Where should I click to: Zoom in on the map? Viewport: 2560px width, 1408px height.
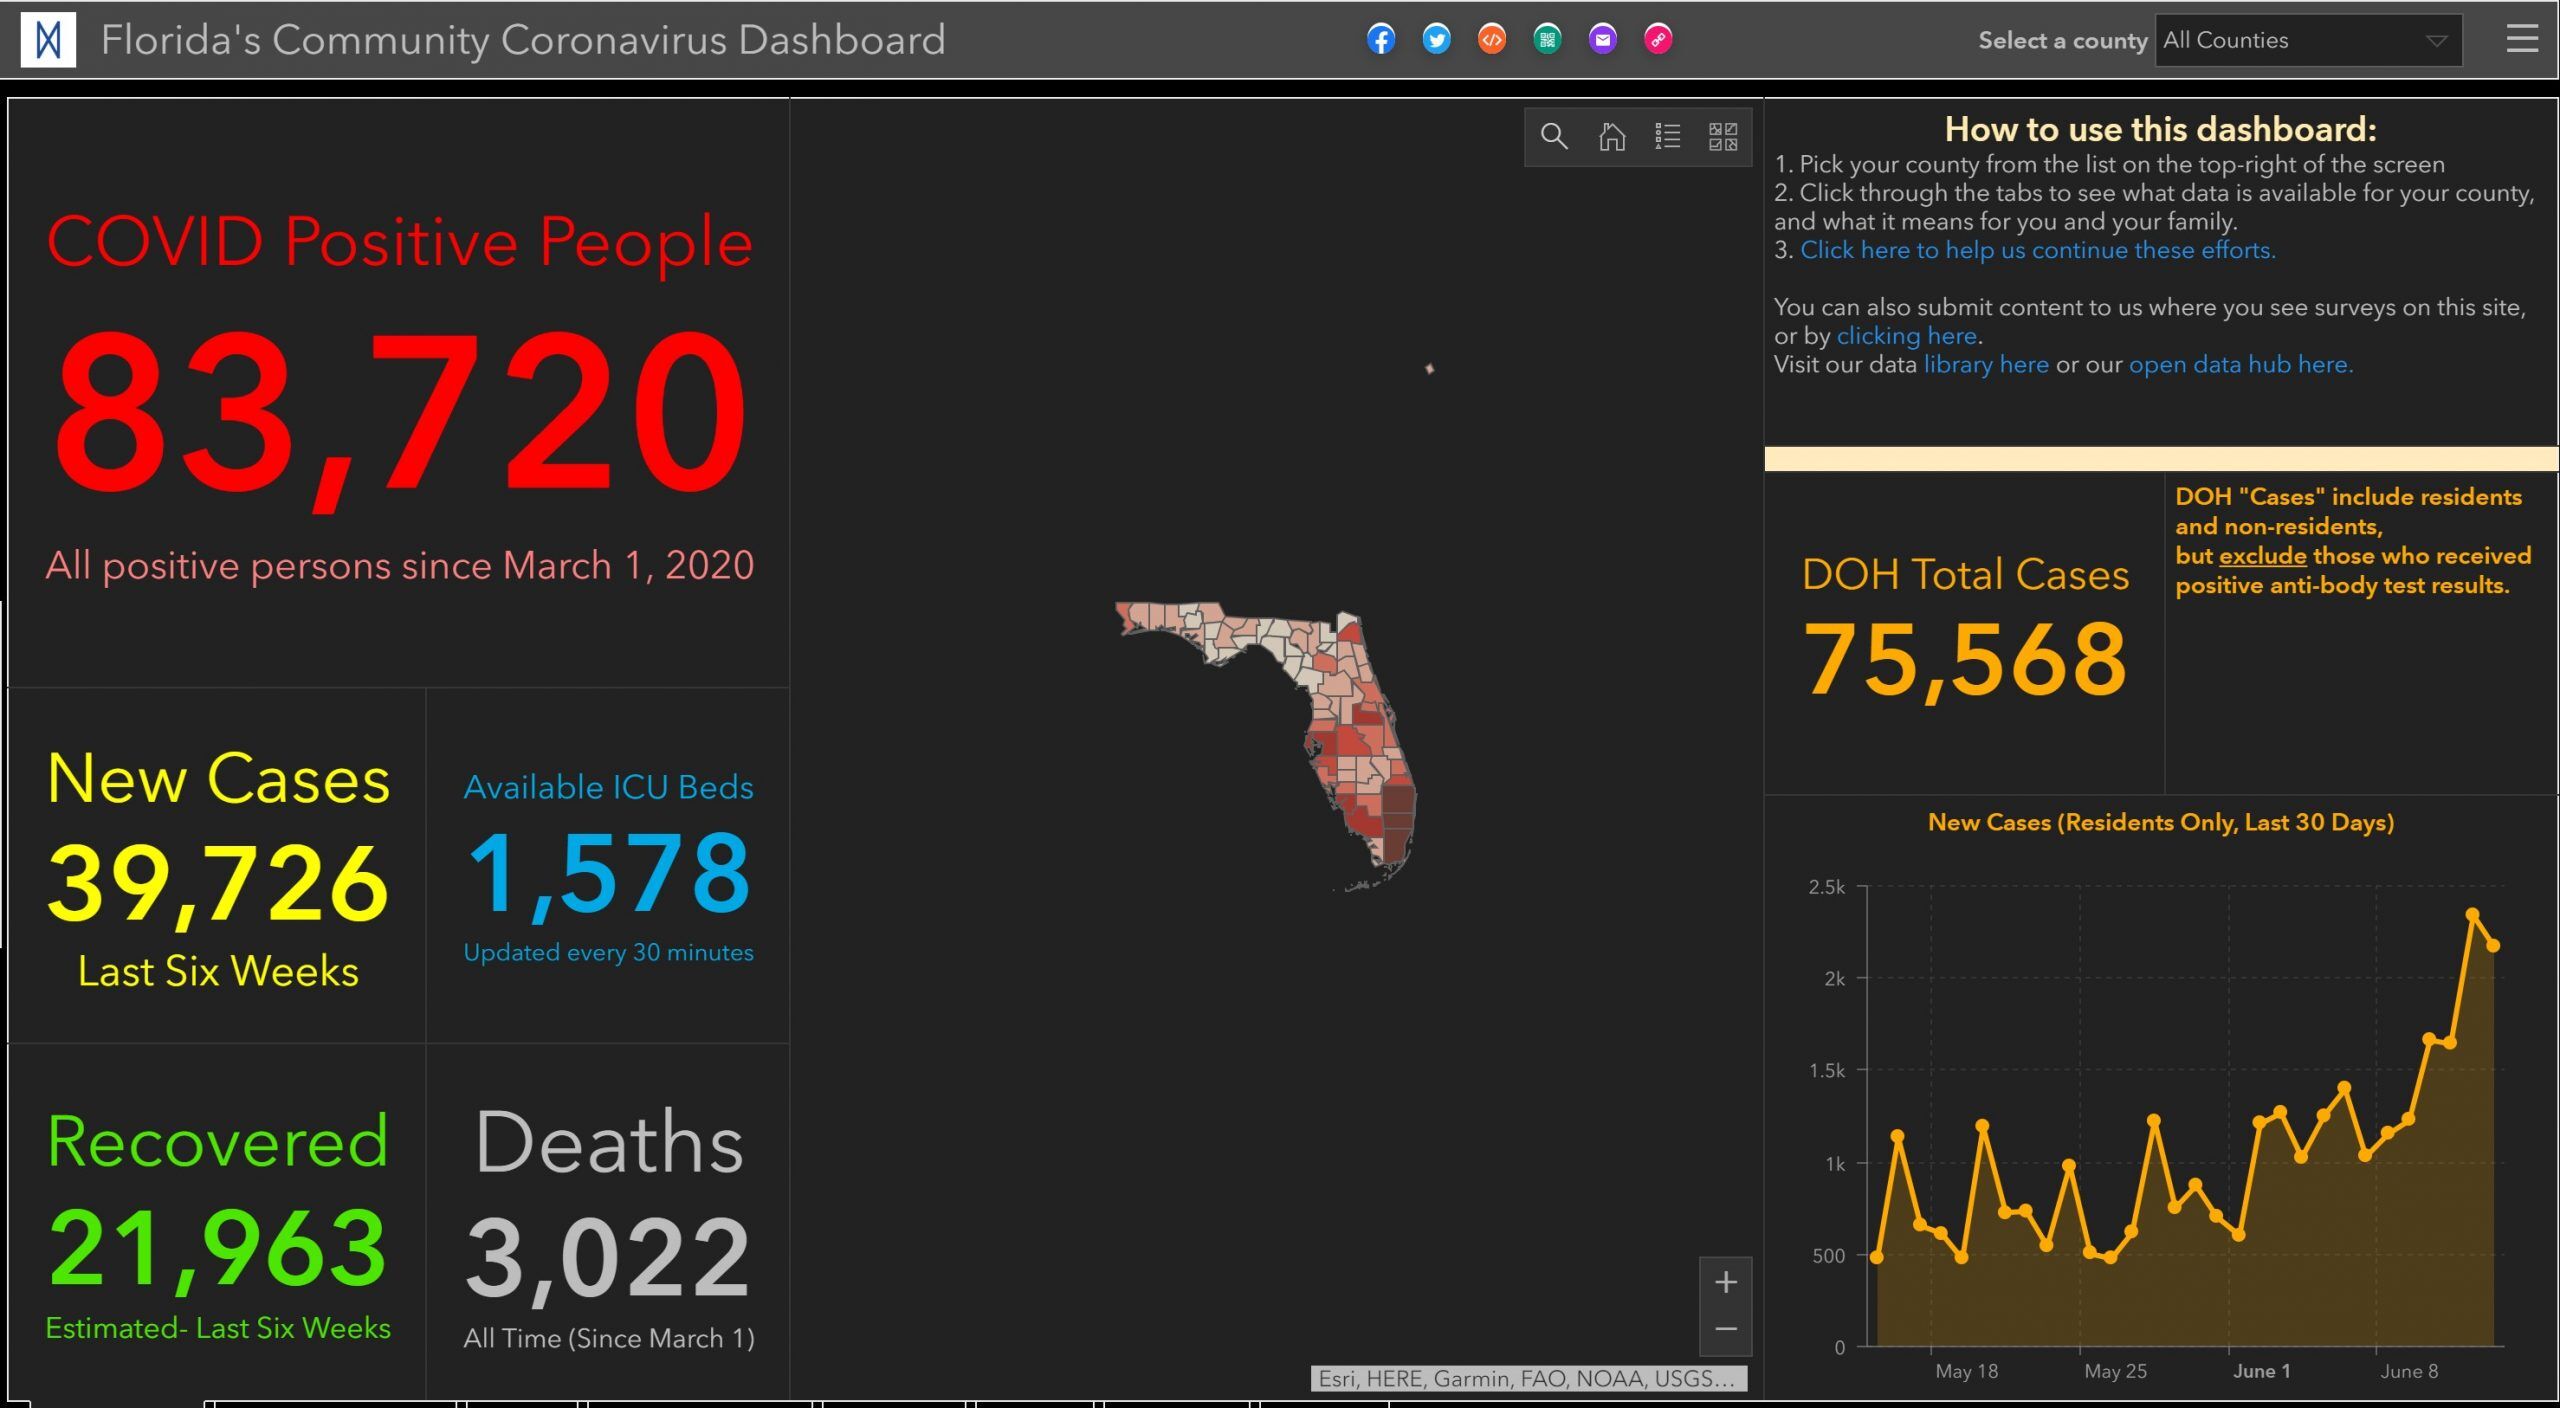(x=1726, y=1282)
